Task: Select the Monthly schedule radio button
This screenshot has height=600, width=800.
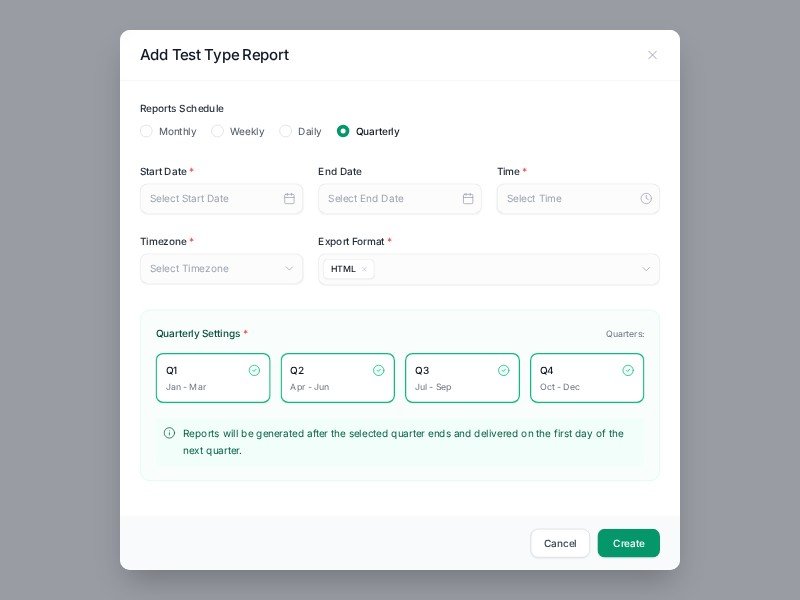Action: [147, 131]
